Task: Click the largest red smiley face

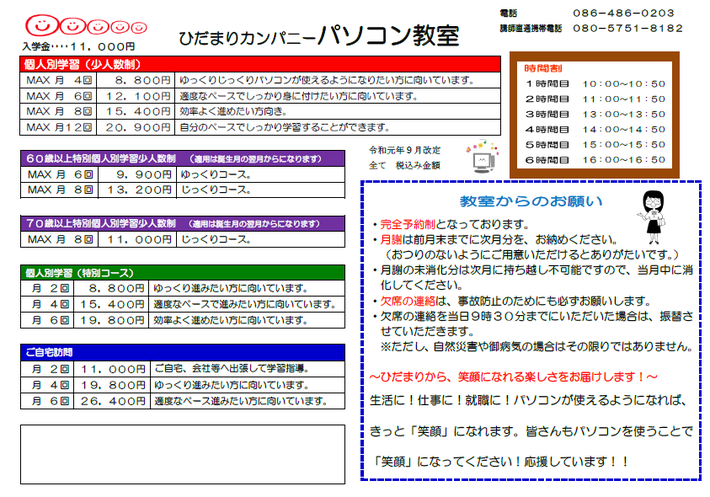Action: pos(42,25)
